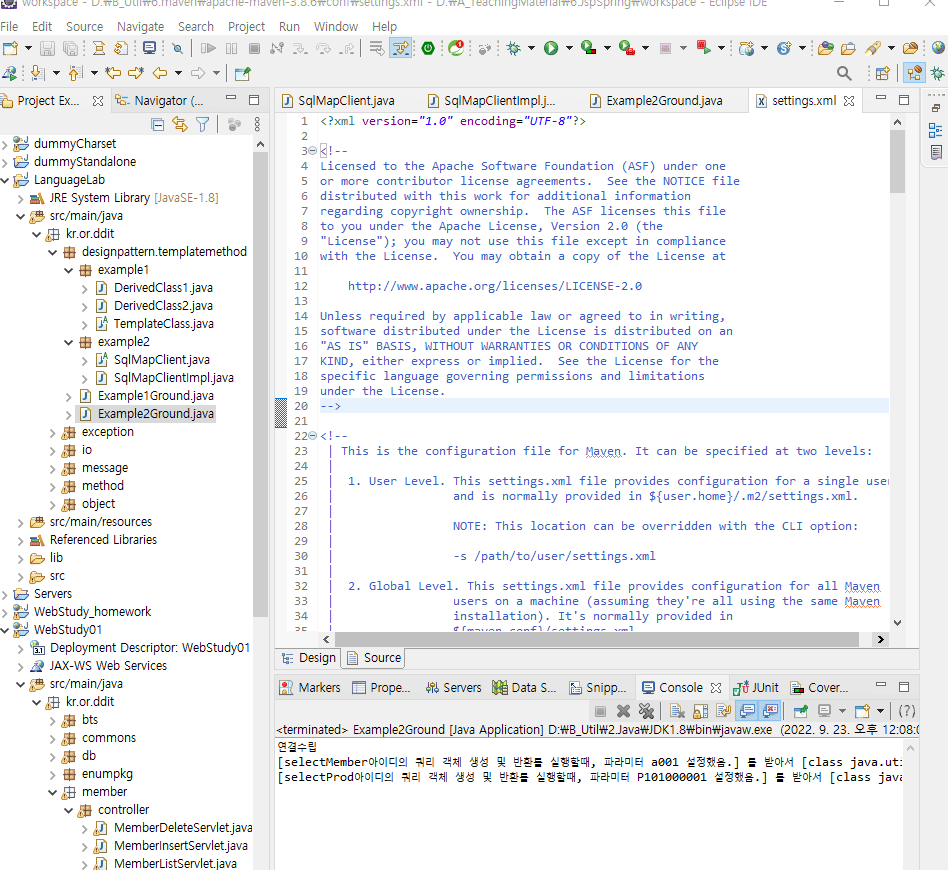This screenshot has height=870, width=948.
Task: Select SqlMapClientImpl.java in the tree
Action: pos(174,378)
